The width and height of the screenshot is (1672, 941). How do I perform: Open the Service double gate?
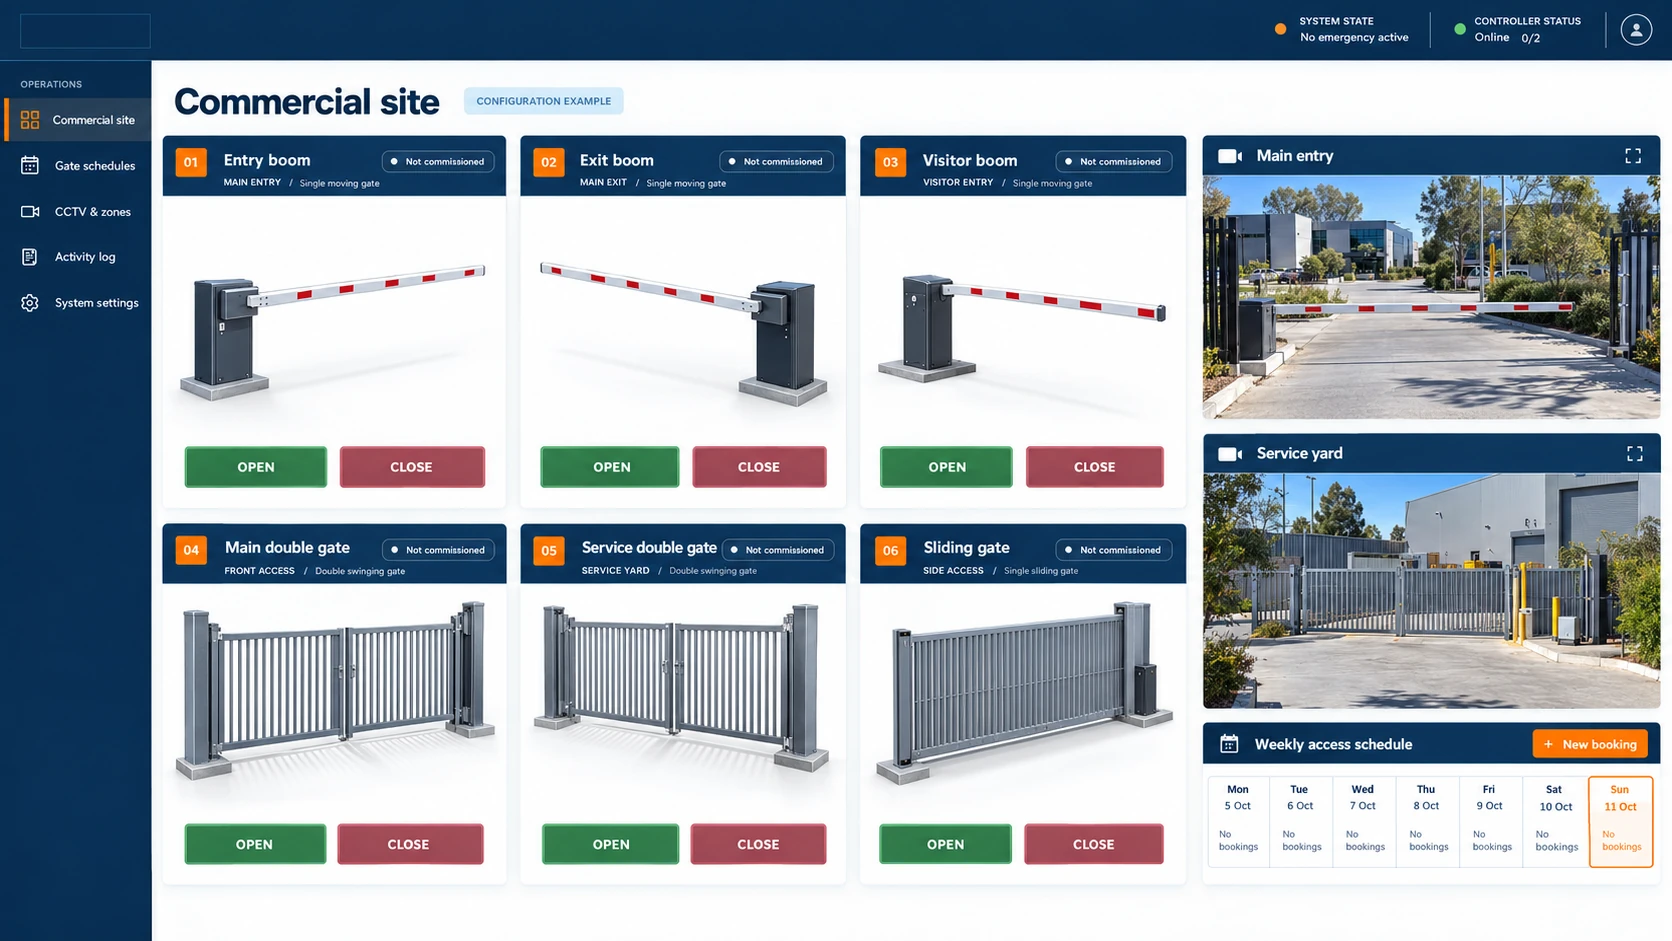pyautogui.click(x=610, y=844)
